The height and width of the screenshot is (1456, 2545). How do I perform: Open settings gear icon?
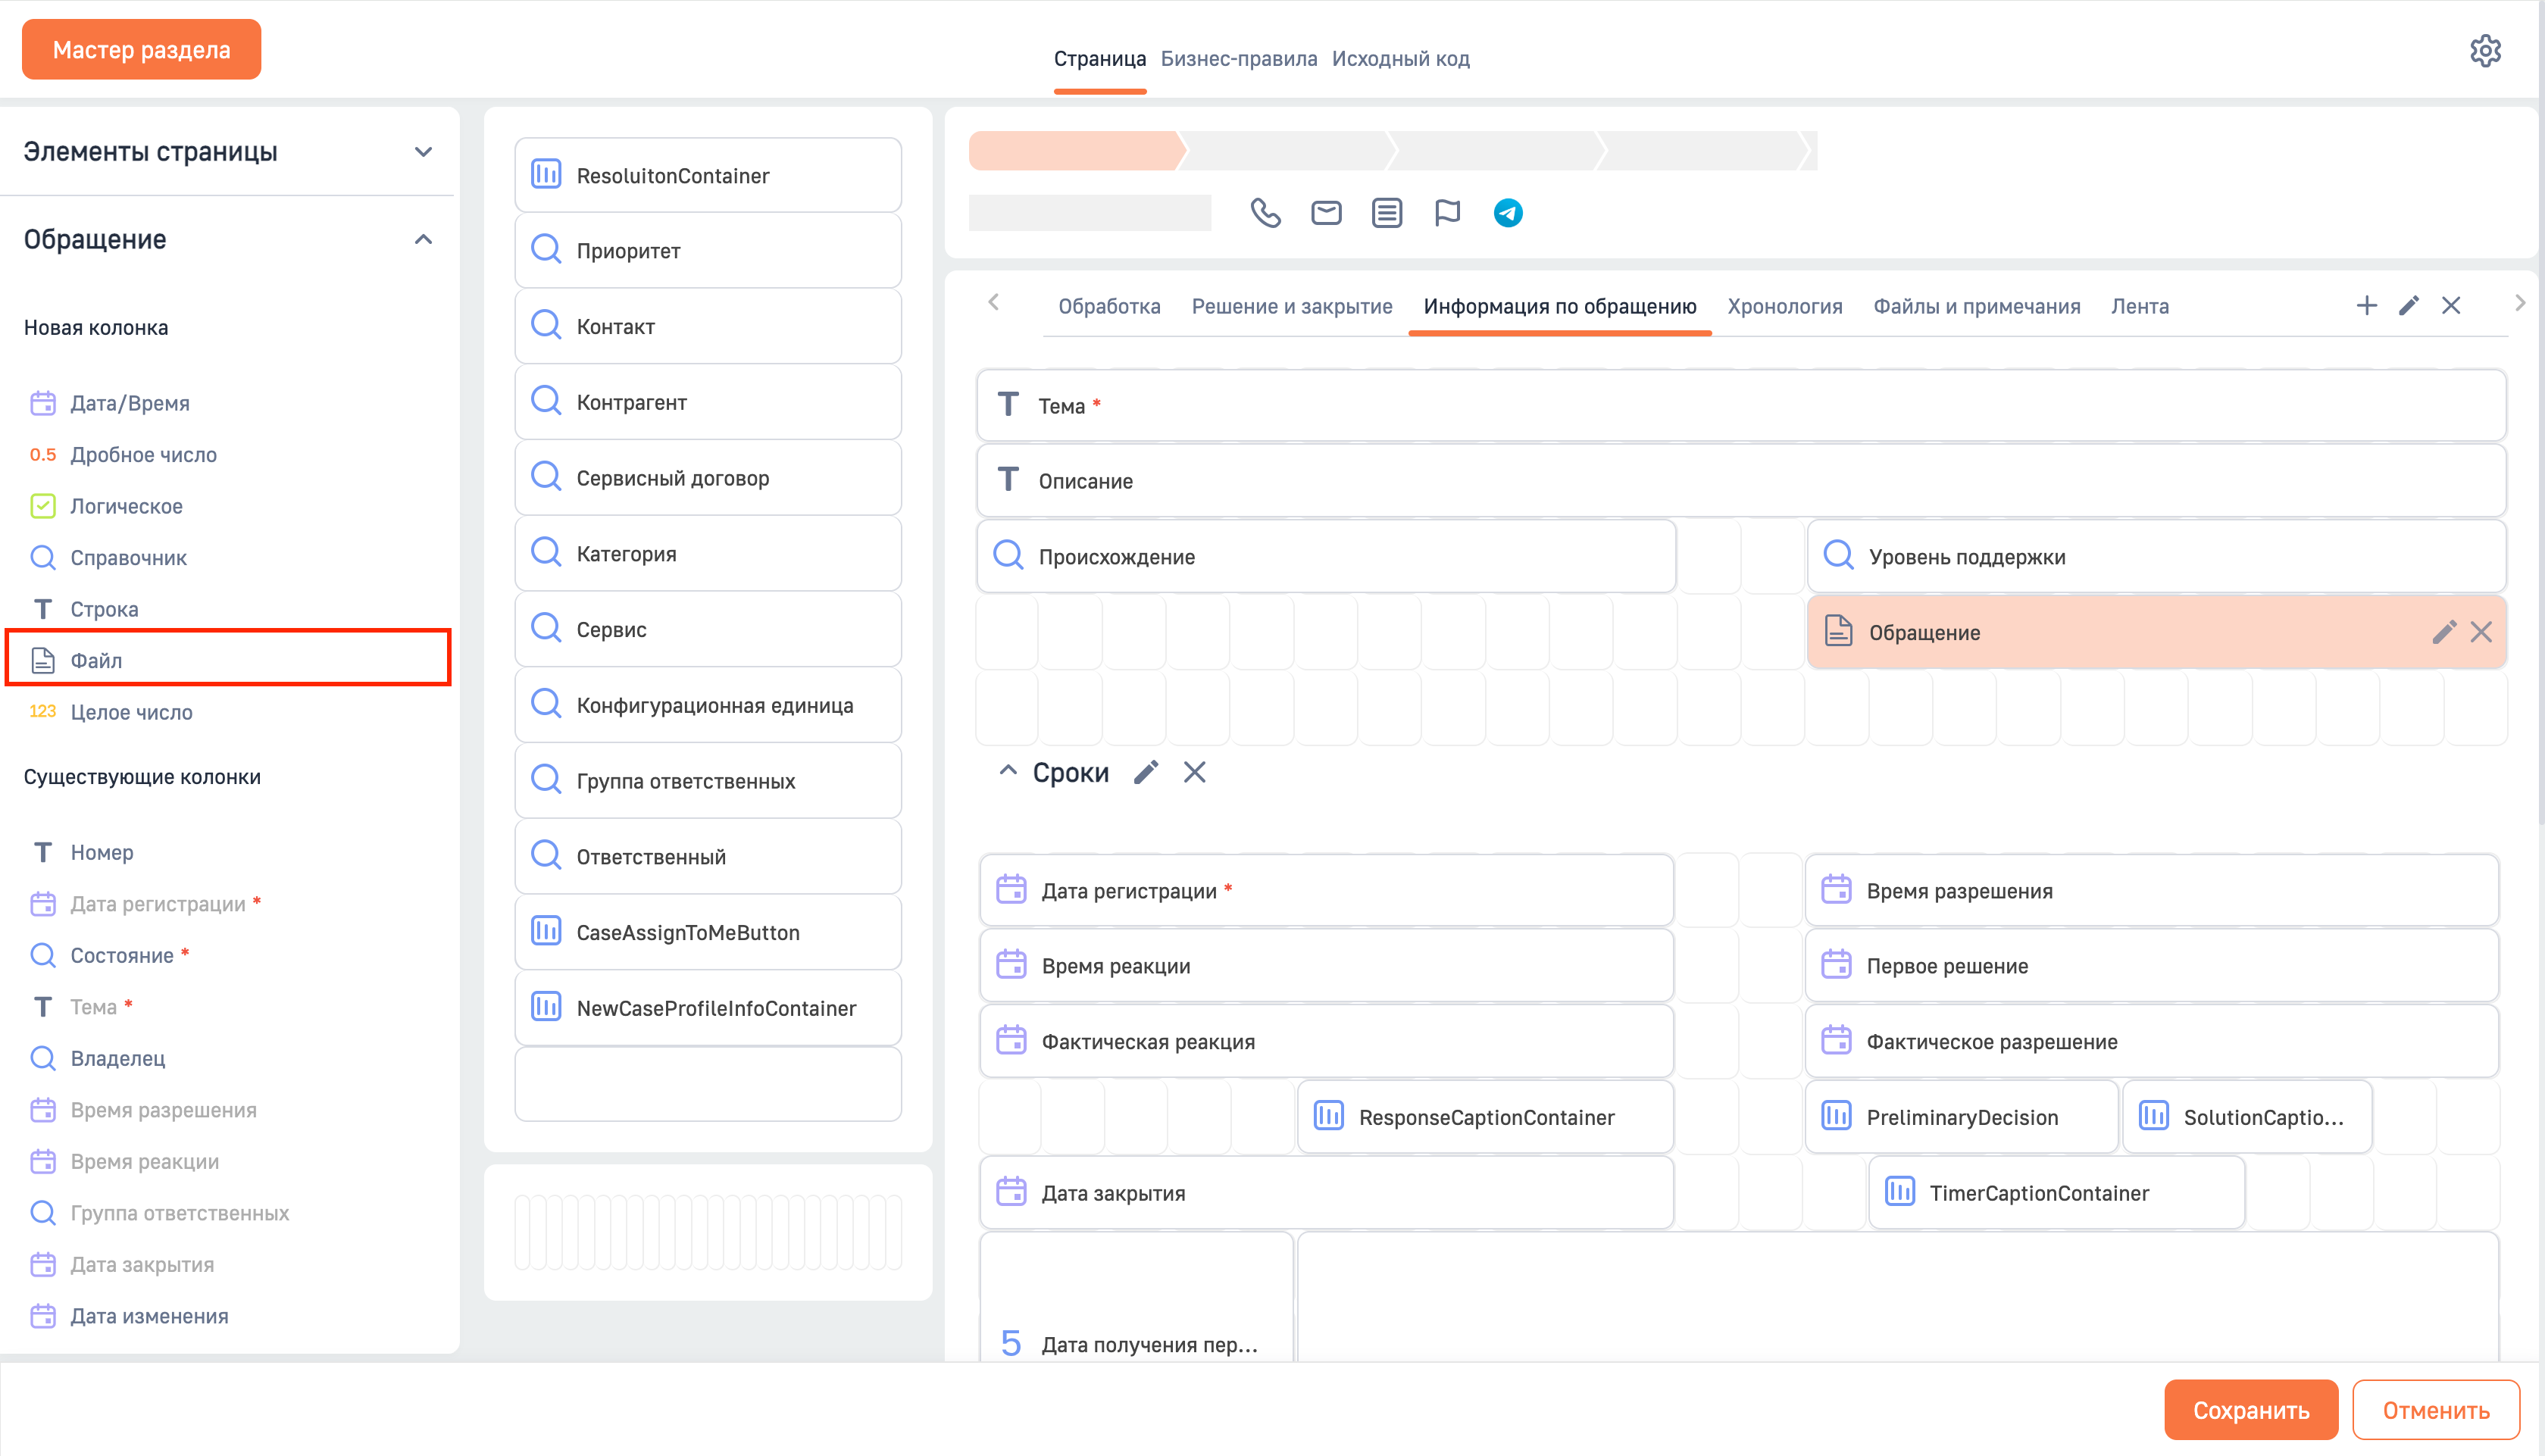tap(2485, 51)
